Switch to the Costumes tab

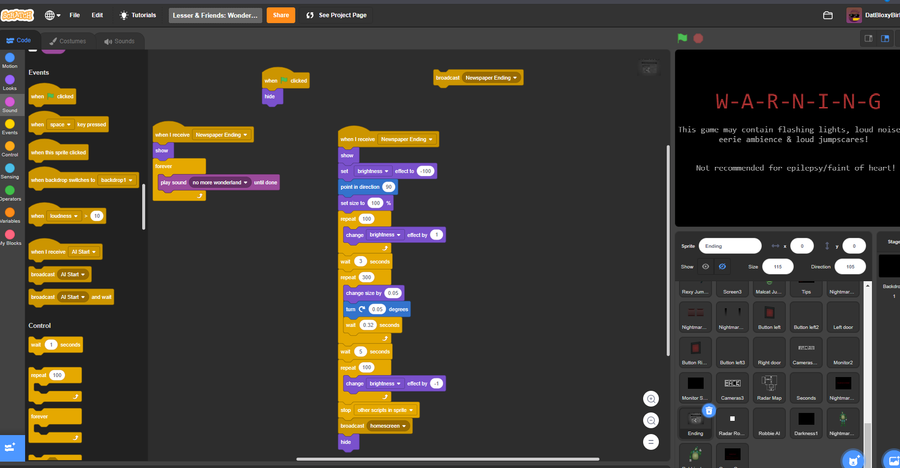tap(68, 41)
